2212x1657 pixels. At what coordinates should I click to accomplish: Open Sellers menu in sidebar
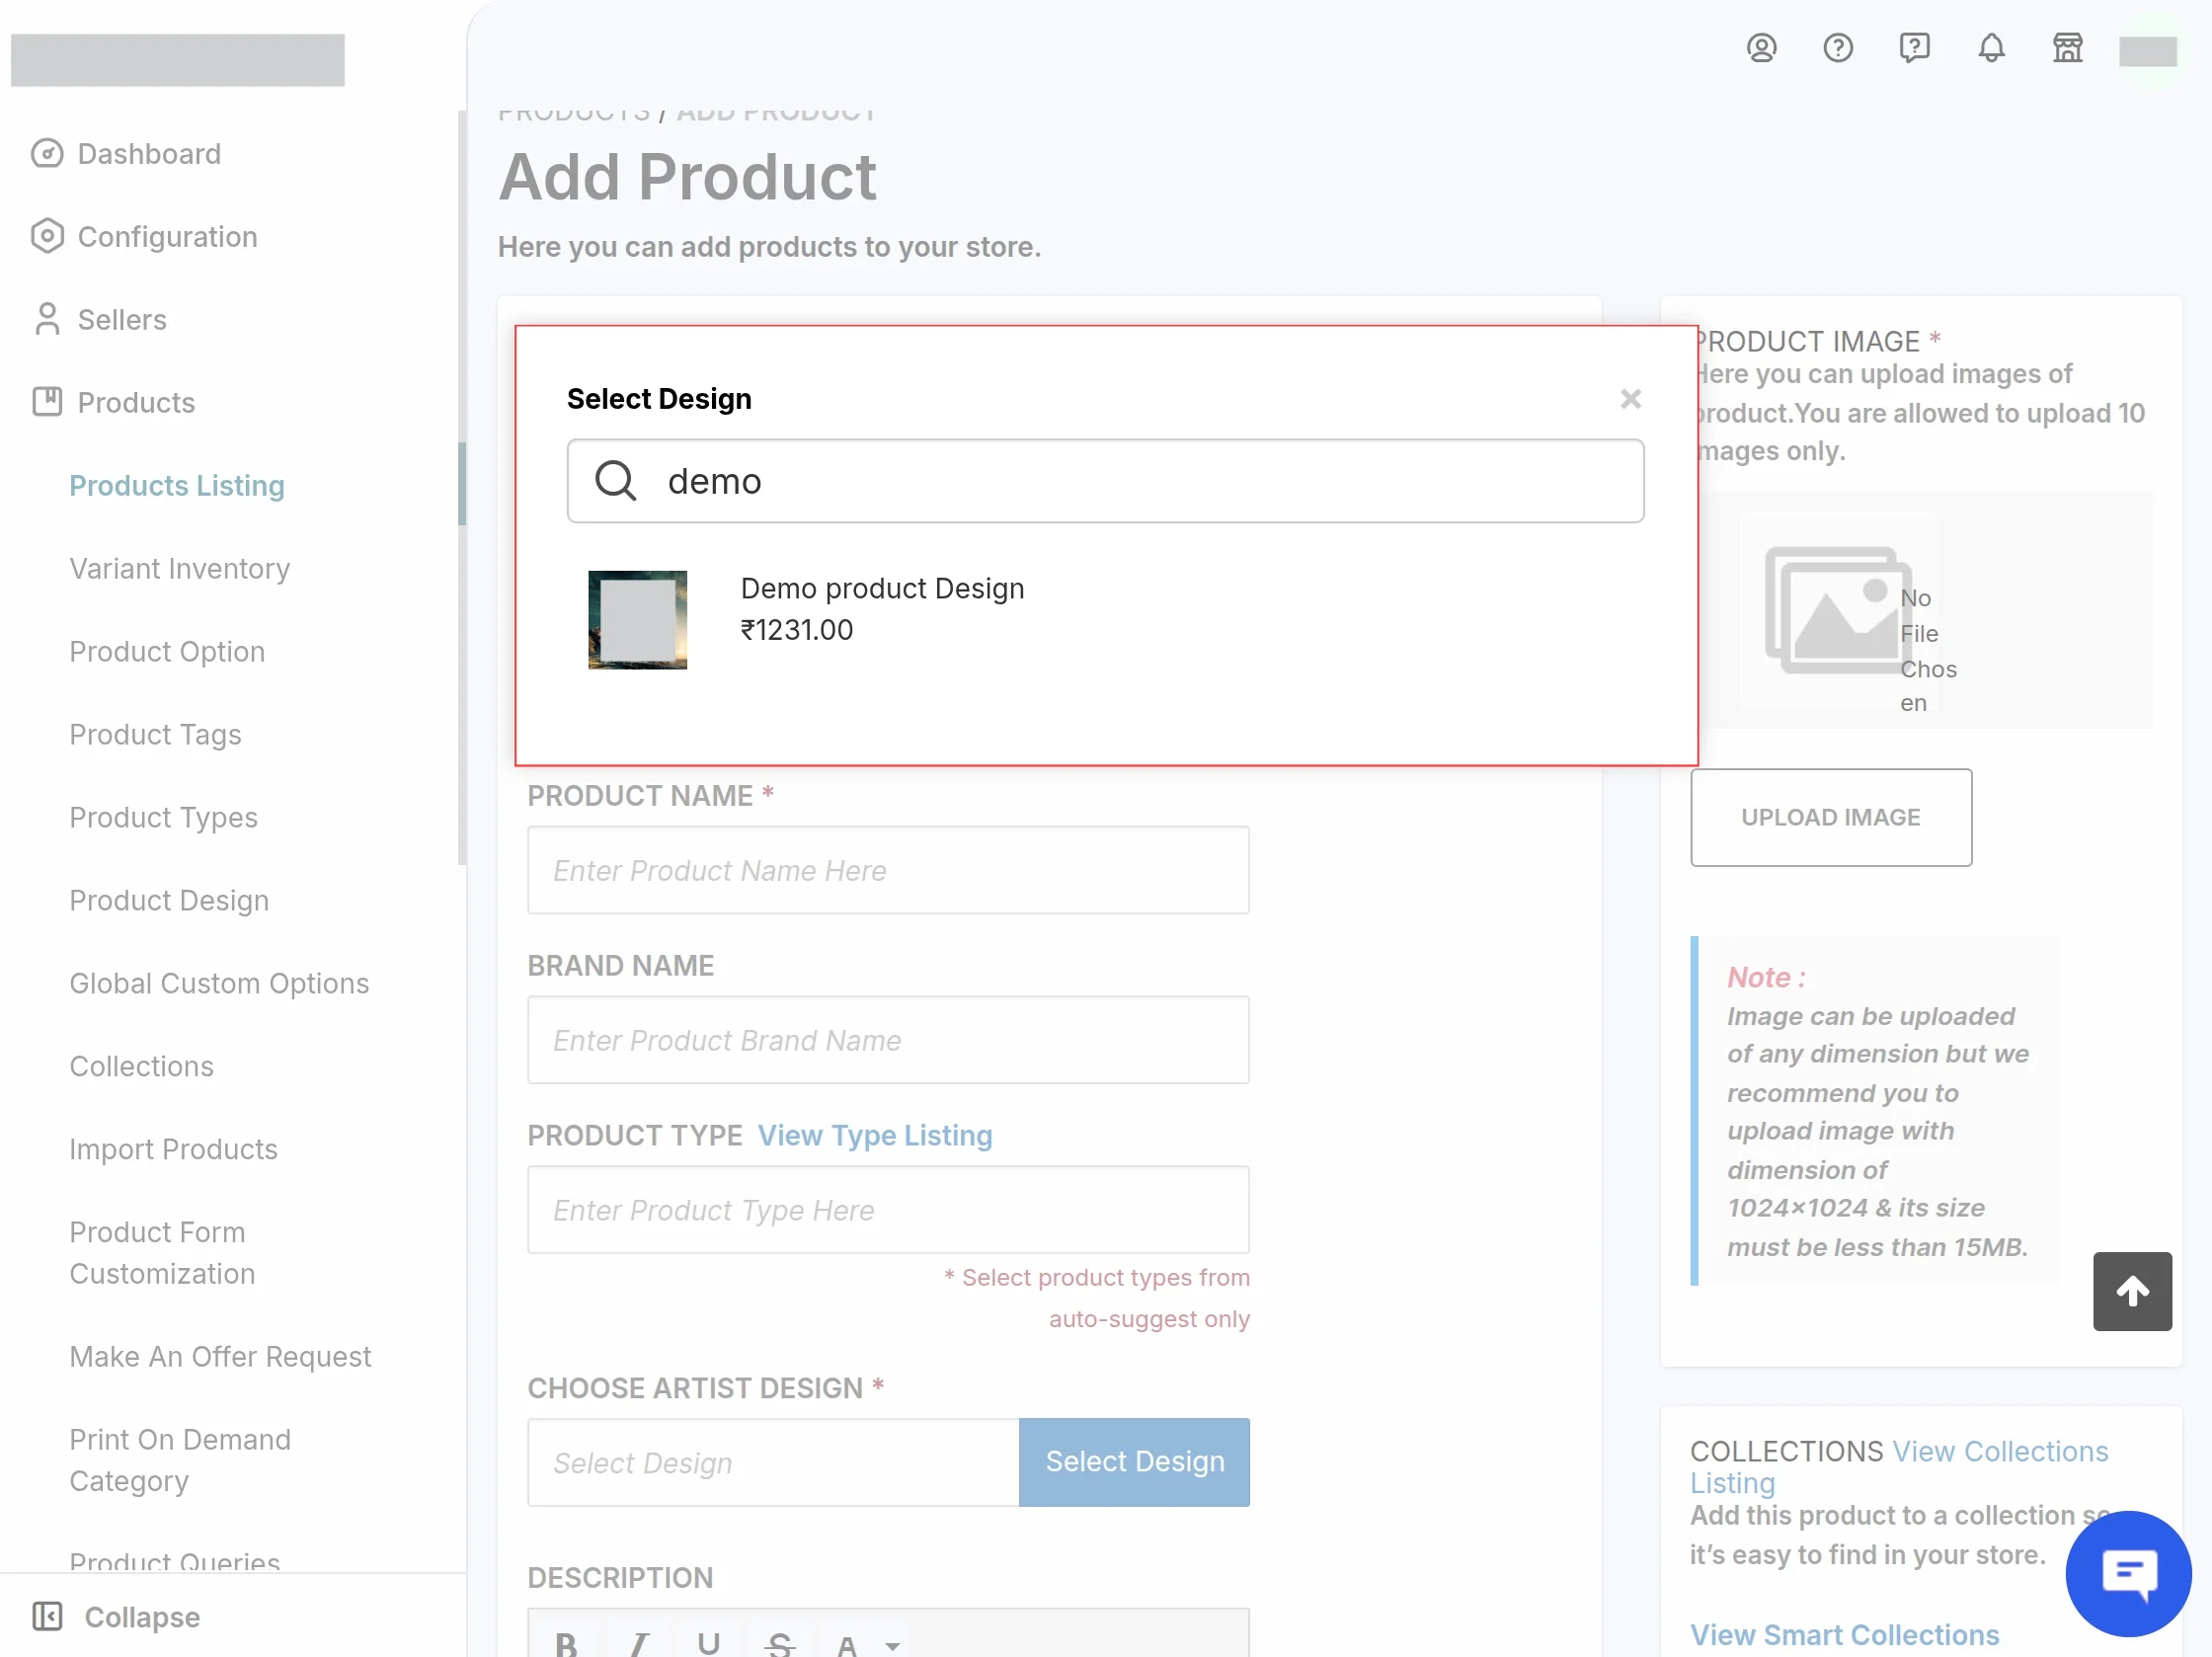pos(122,320)
